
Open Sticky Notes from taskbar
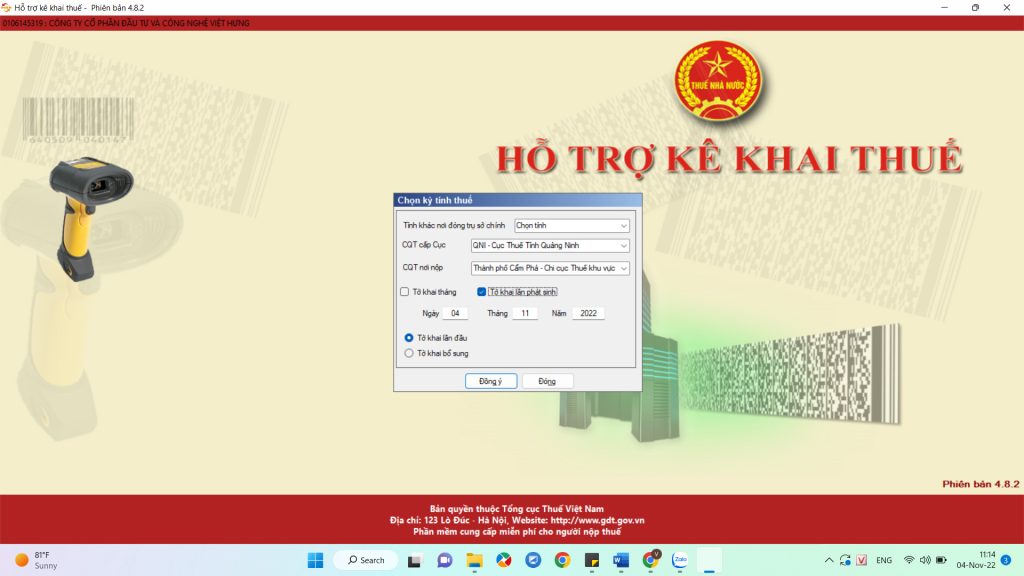(592, 560)
